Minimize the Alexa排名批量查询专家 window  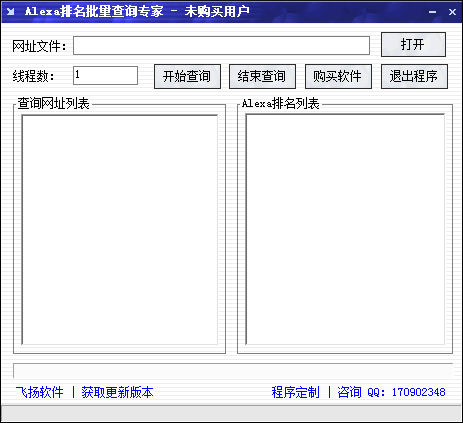tap(433, 12)
